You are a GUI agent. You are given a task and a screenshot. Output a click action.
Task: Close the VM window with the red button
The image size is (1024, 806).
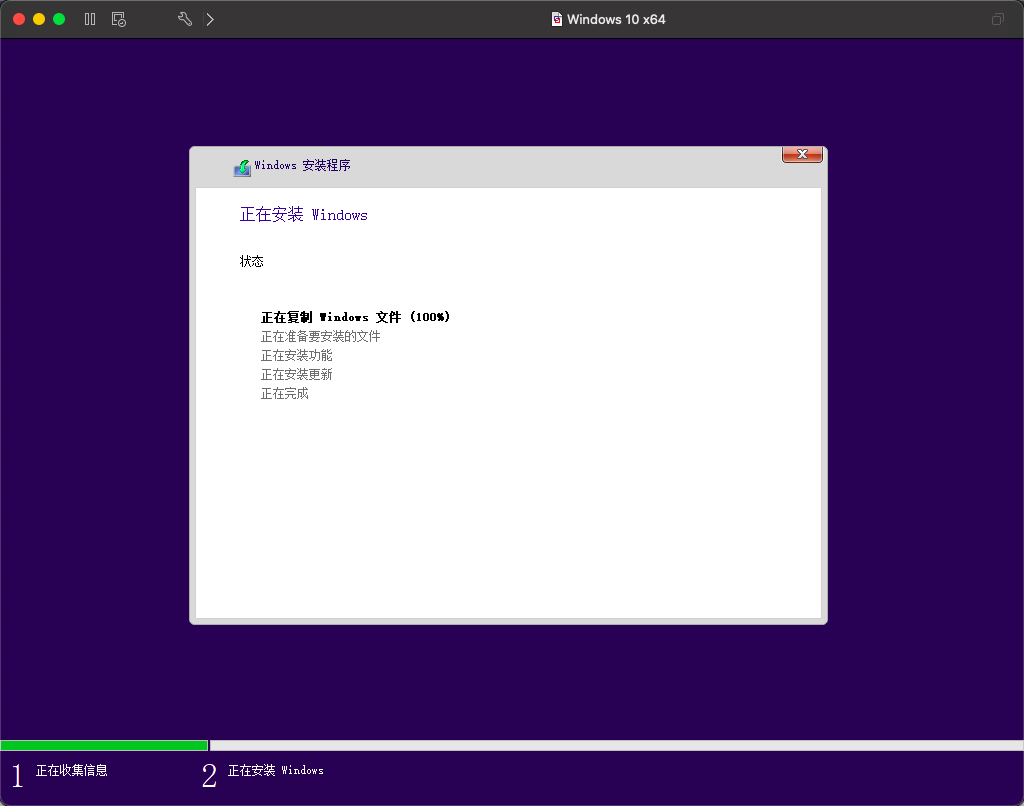point(19,20)
